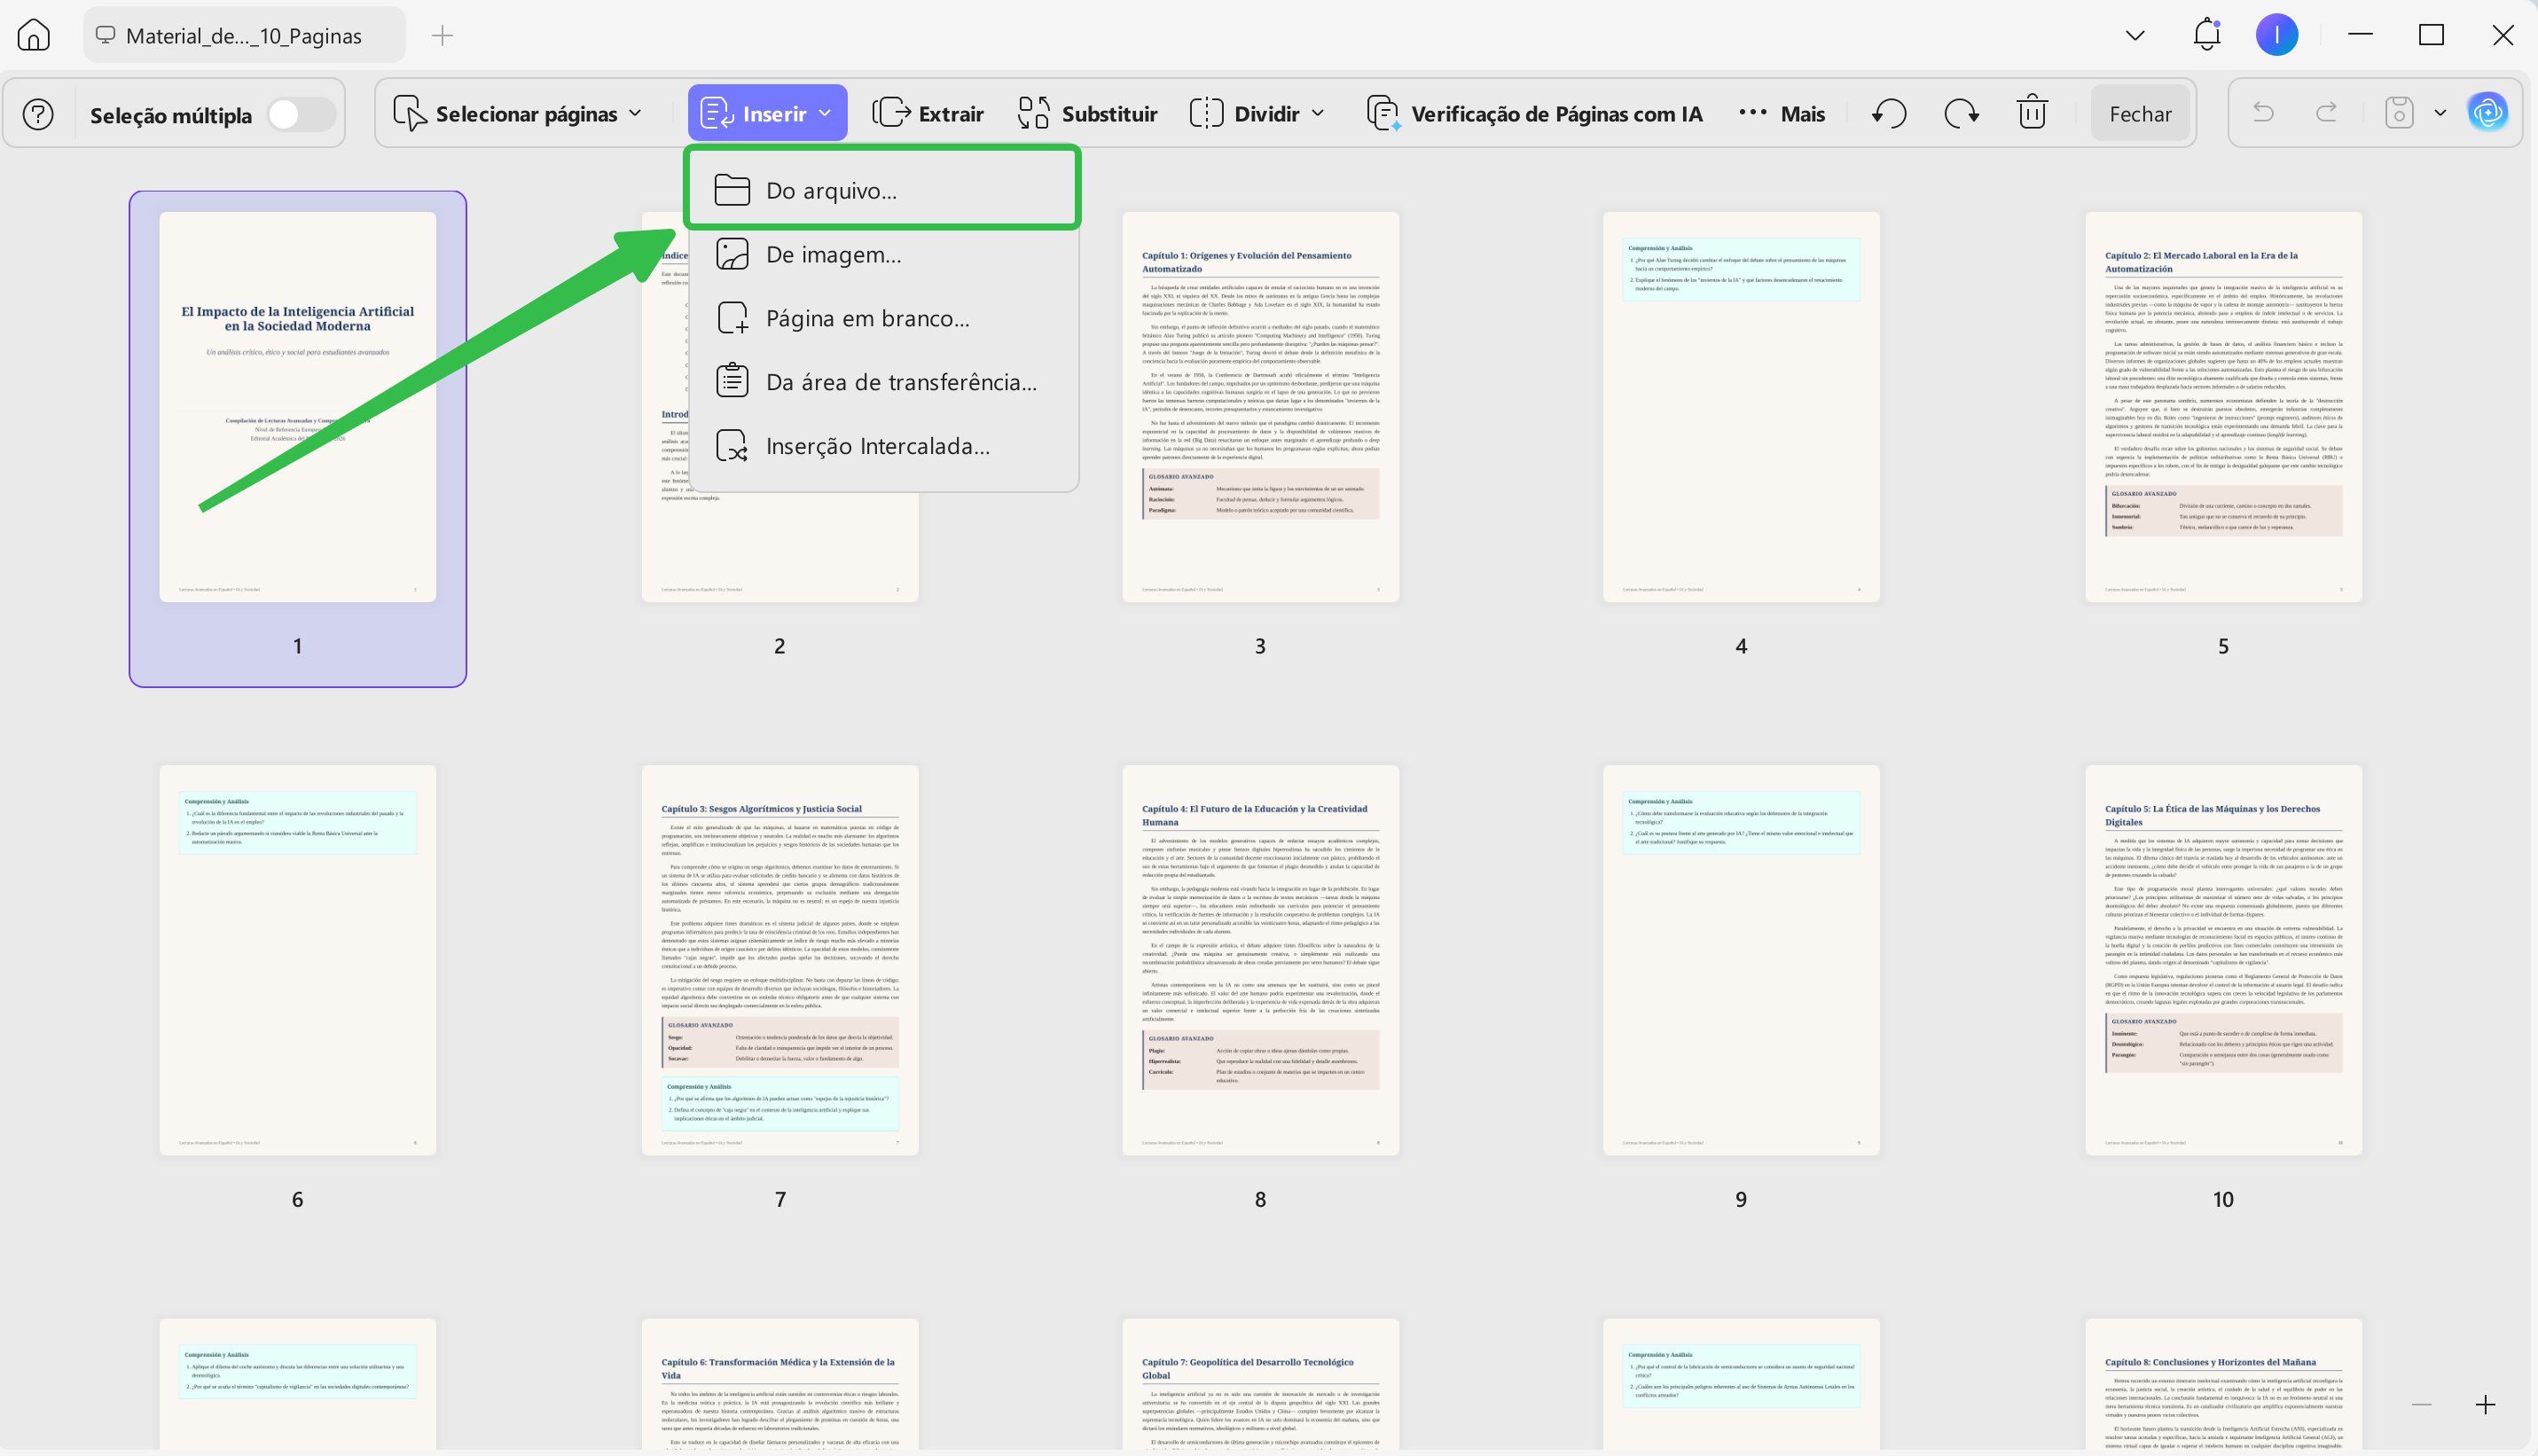Click the Do arquivo folder icon
The image size is (2538, 1456).
coord(732,189)
